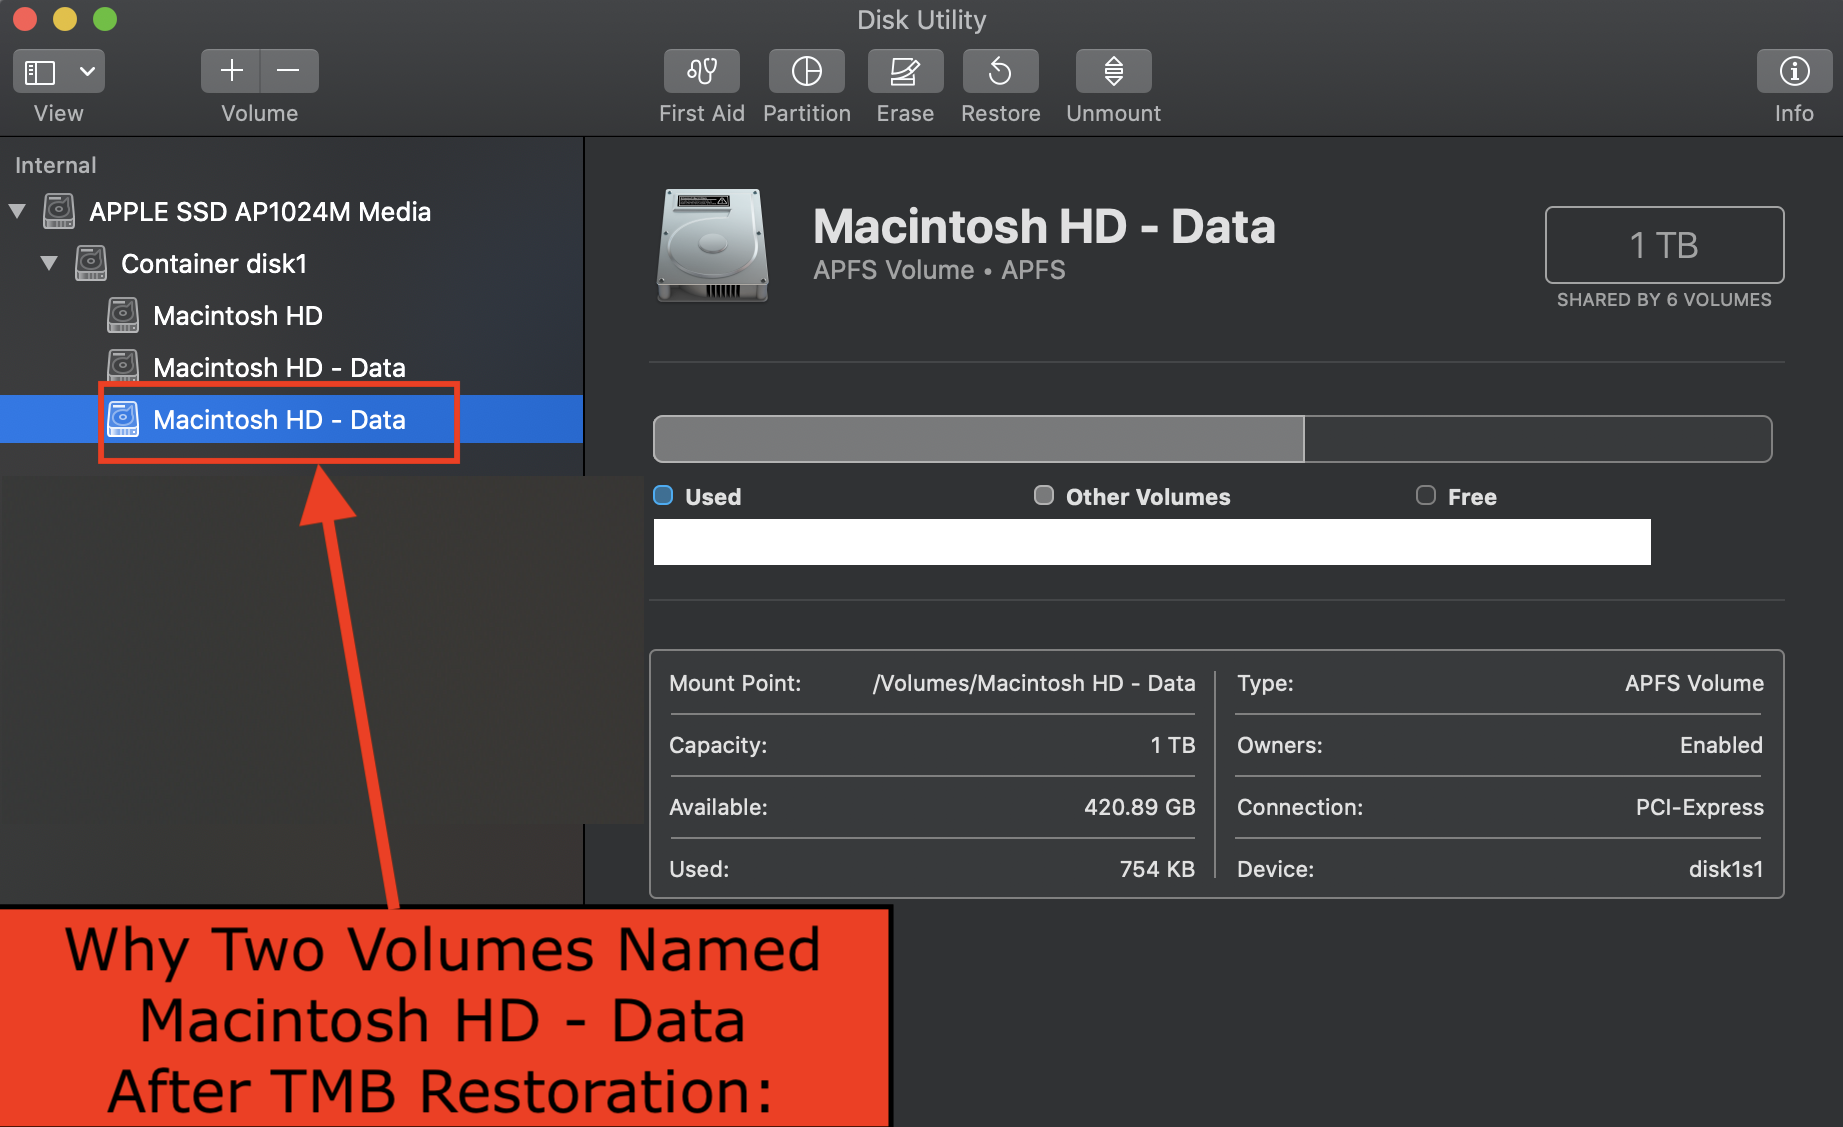Click the Device value disk1s1
1843x1127 pixels.
coord(1726,869)
